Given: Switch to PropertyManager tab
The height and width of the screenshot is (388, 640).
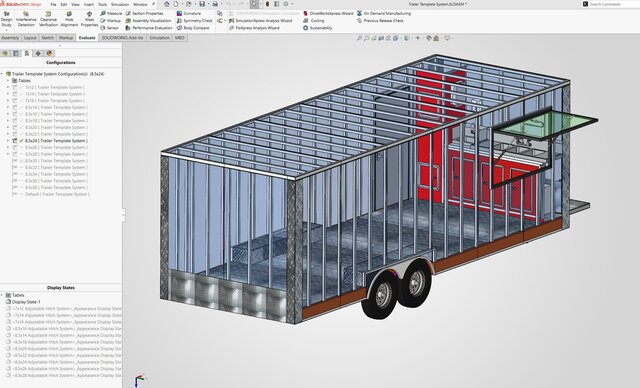Looking at the screenshot, I should click(x=16, y=53).
